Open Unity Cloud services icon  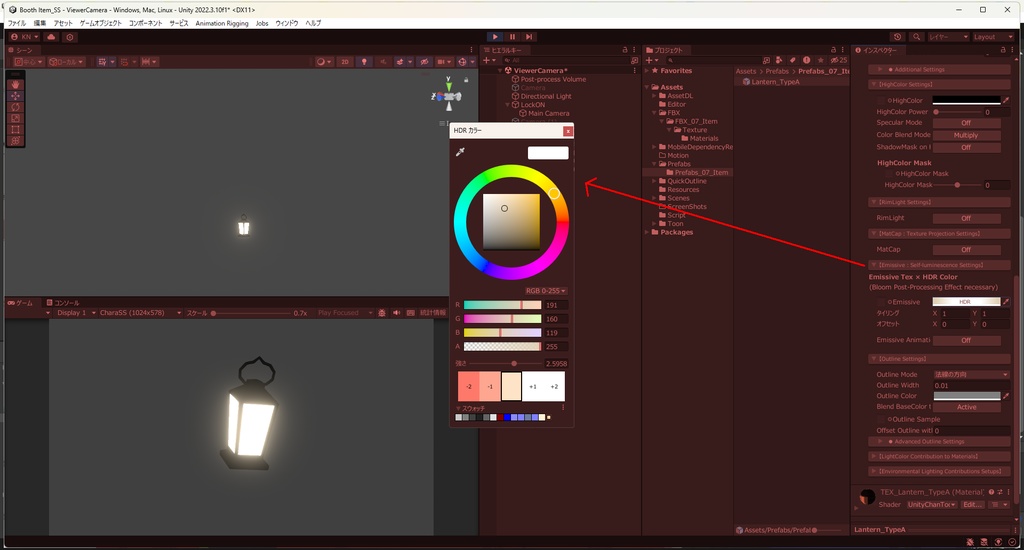(52, 37)
